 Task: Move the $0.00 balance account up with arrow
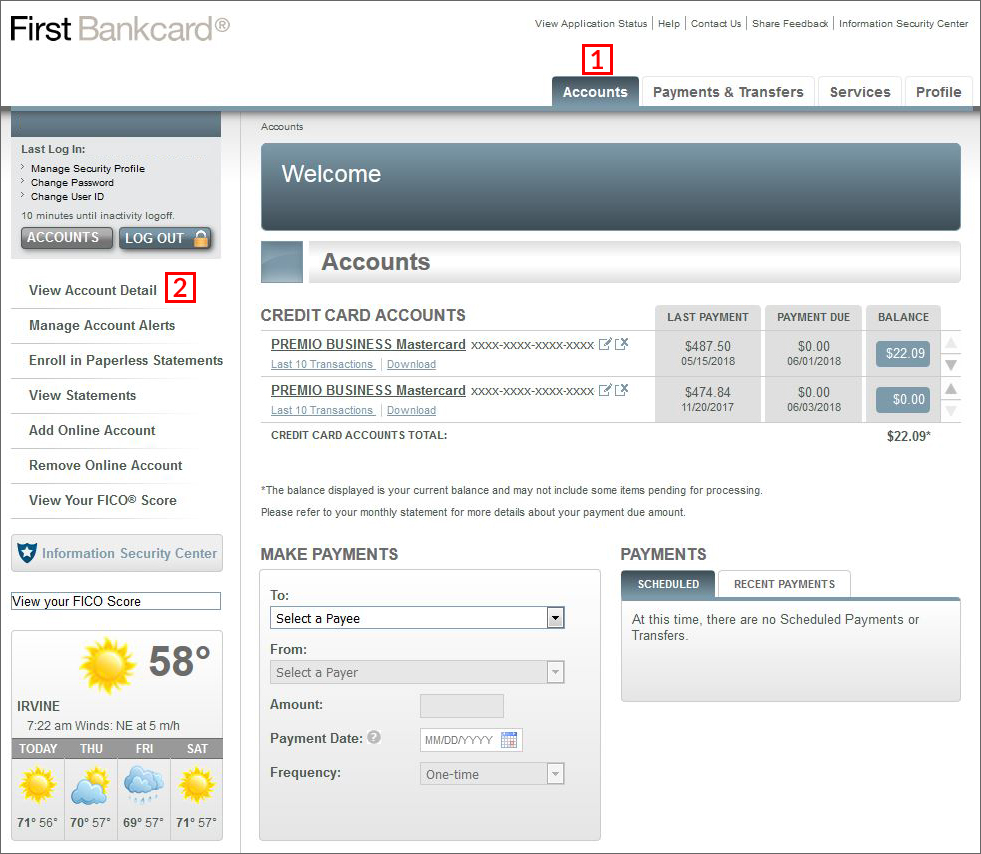pyautogui.click(x=951, y=389)
